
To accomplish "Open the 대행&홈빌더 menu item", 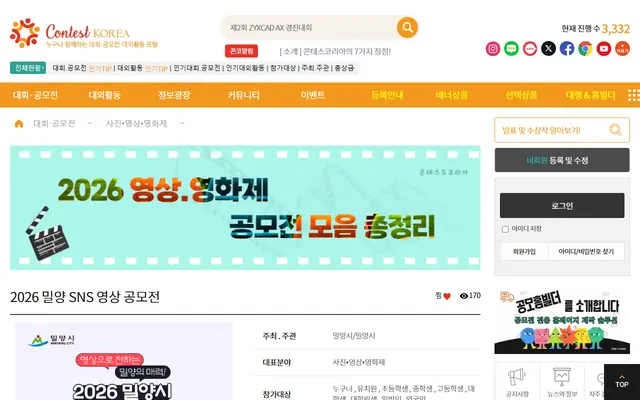I will (x=591, y=95).
